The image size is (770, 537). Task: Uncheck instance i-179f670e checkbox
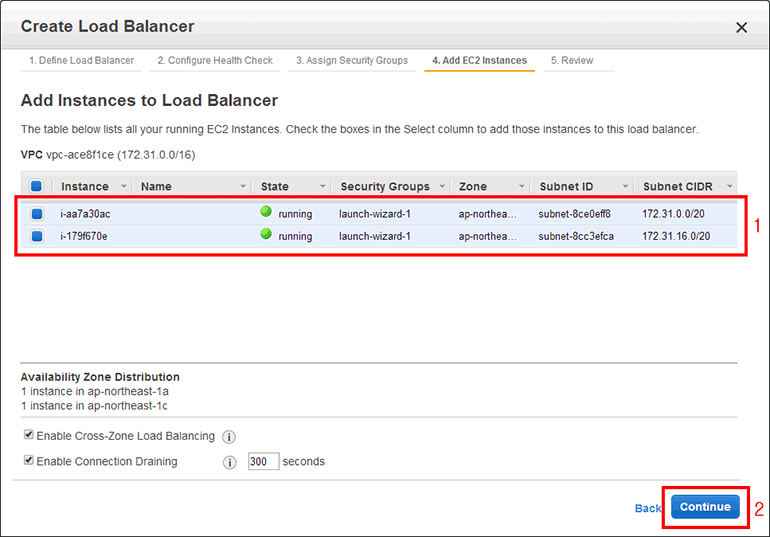[36, 236]
